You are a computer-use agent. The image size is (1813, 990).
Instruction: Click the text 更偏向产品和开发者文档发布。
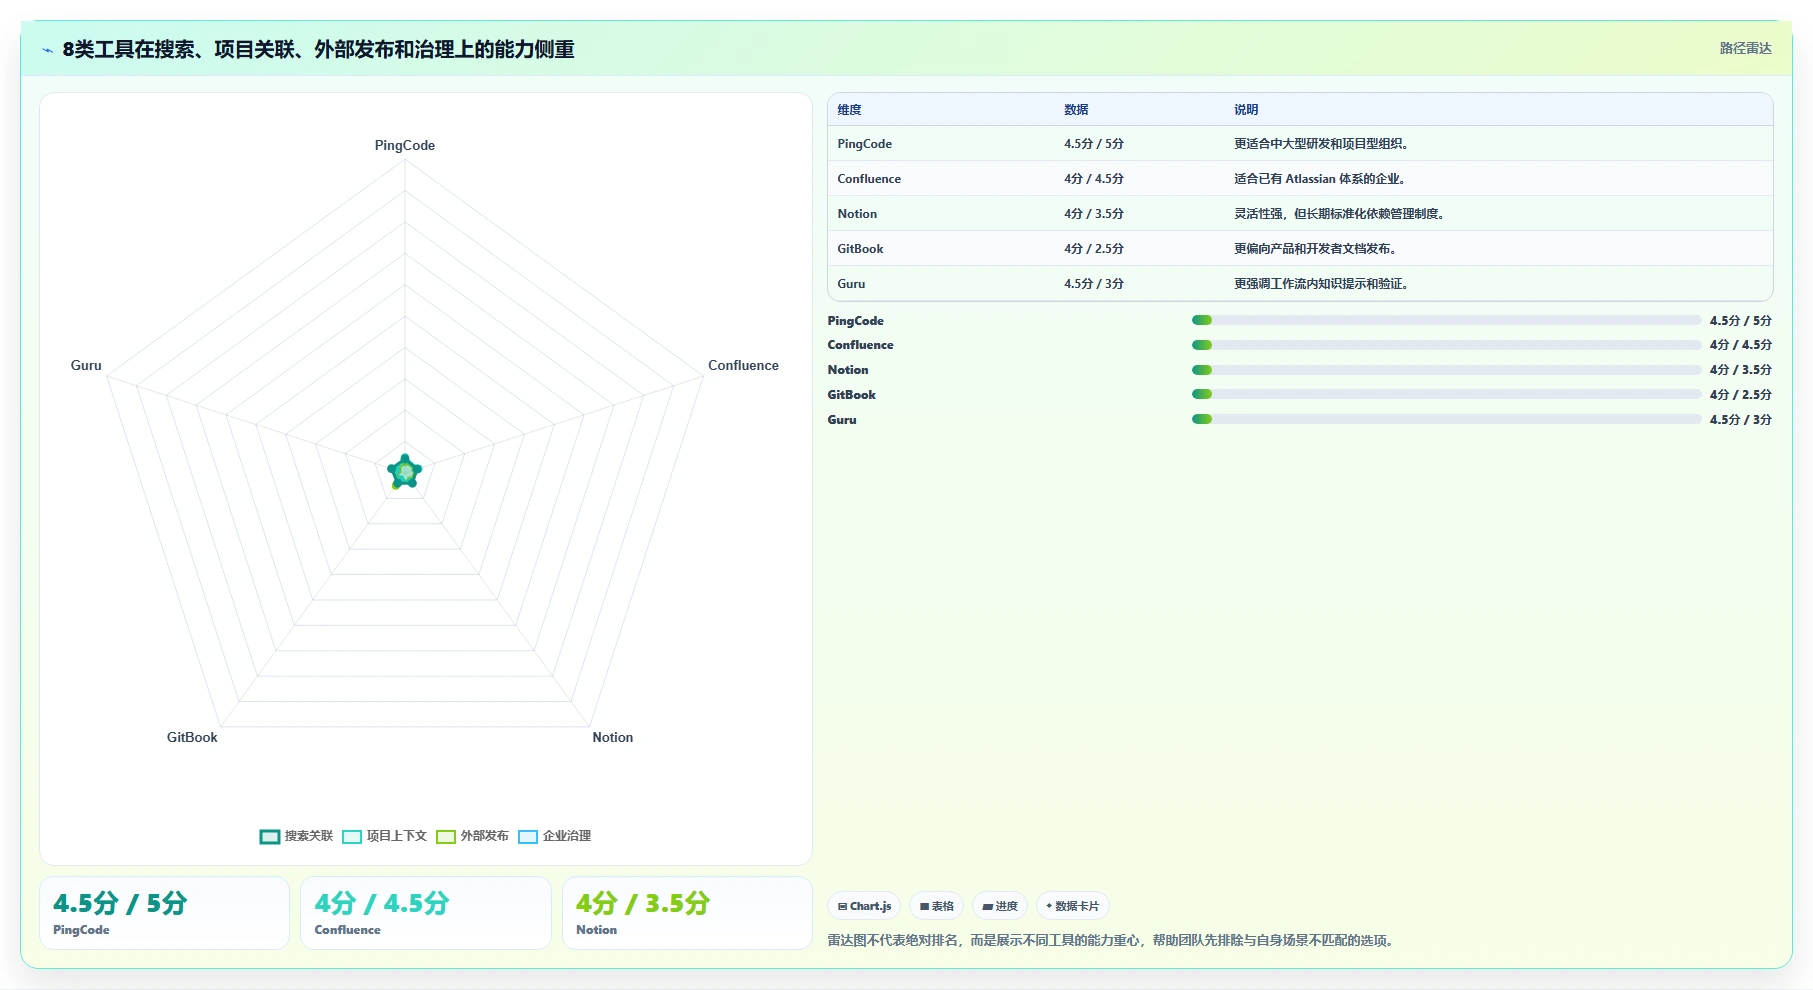click(1316, 249)
